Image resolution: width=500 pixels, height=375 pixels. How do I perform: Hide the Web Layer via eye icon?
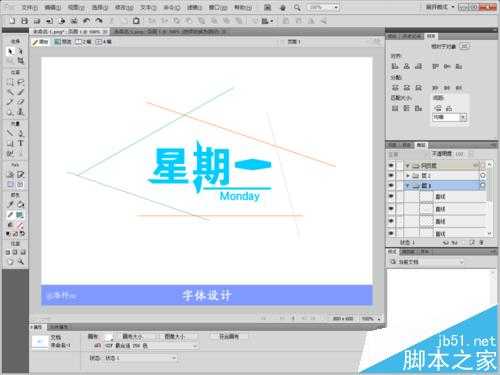pyautogui.click(x=391, y=165)
